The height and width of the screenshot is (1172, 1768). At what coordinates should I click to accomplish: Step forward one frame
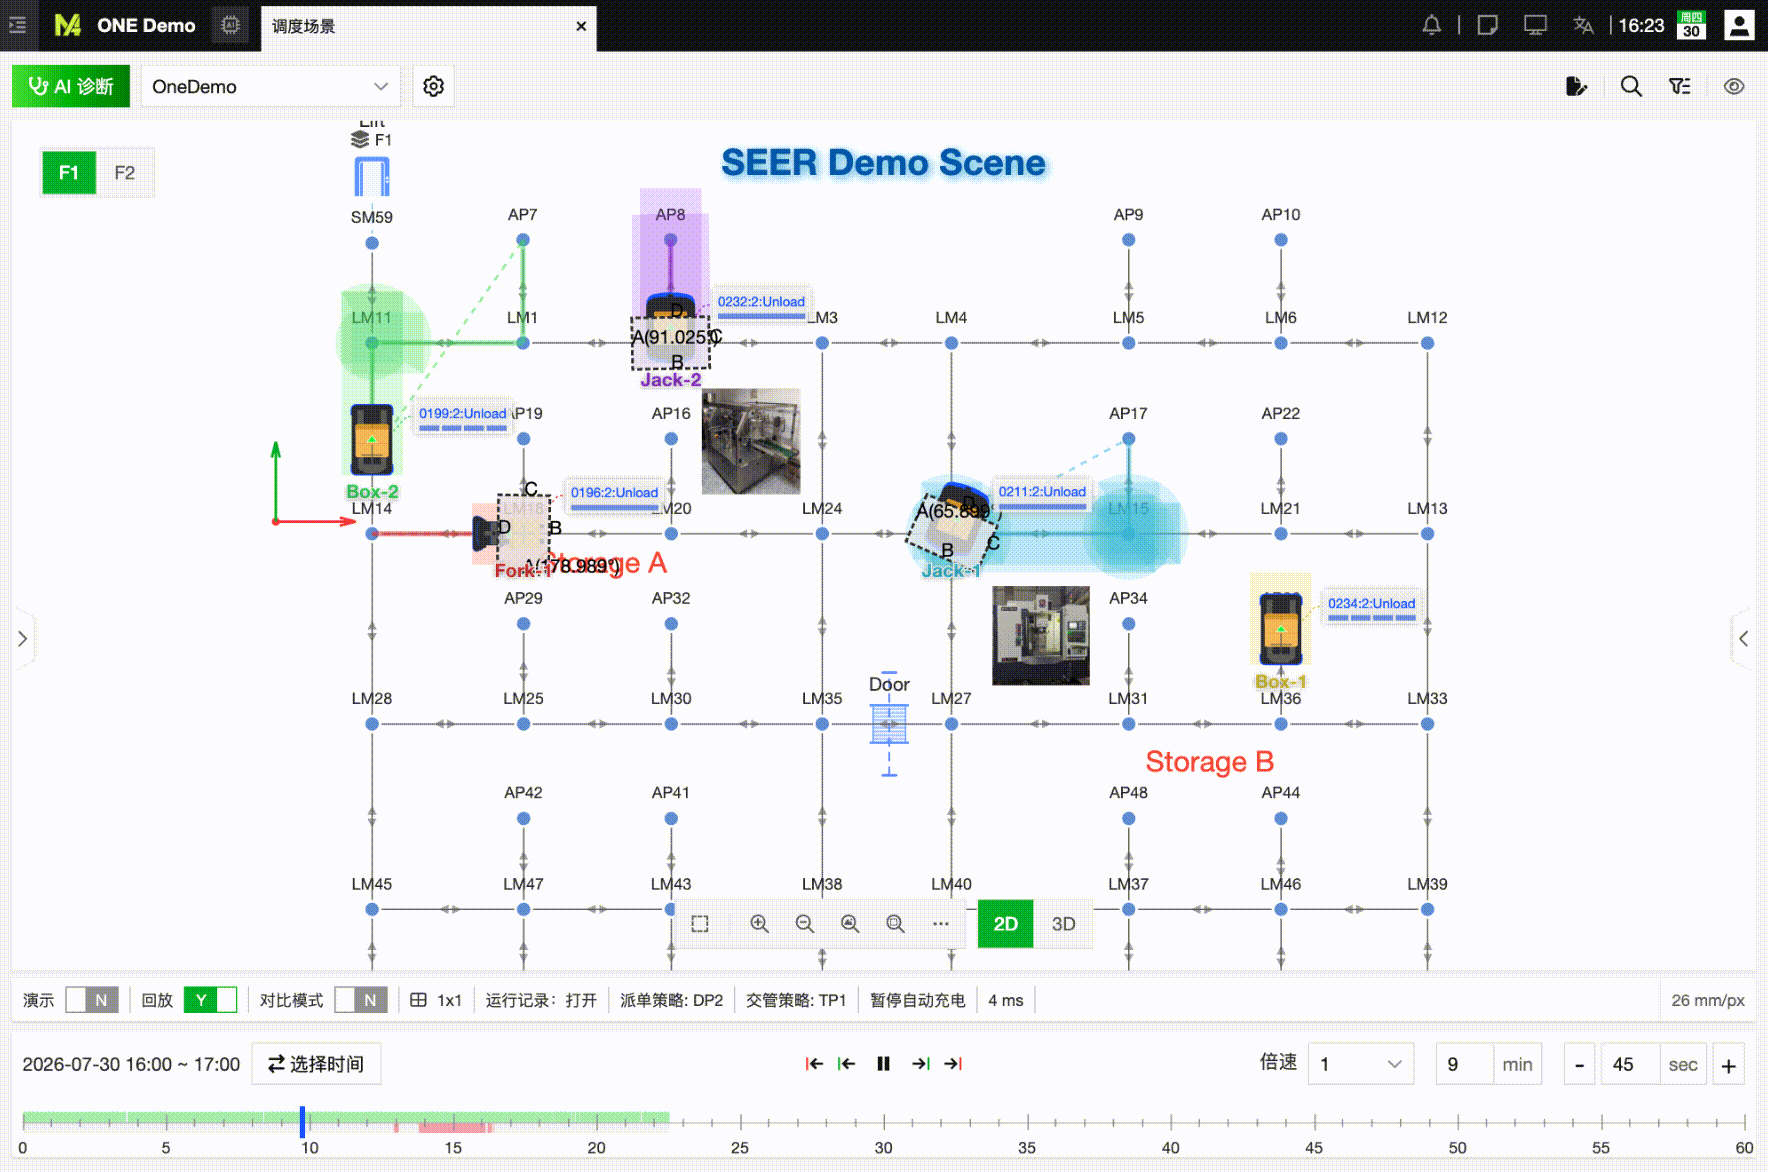pyautogui.click(x=921, y=1064)
